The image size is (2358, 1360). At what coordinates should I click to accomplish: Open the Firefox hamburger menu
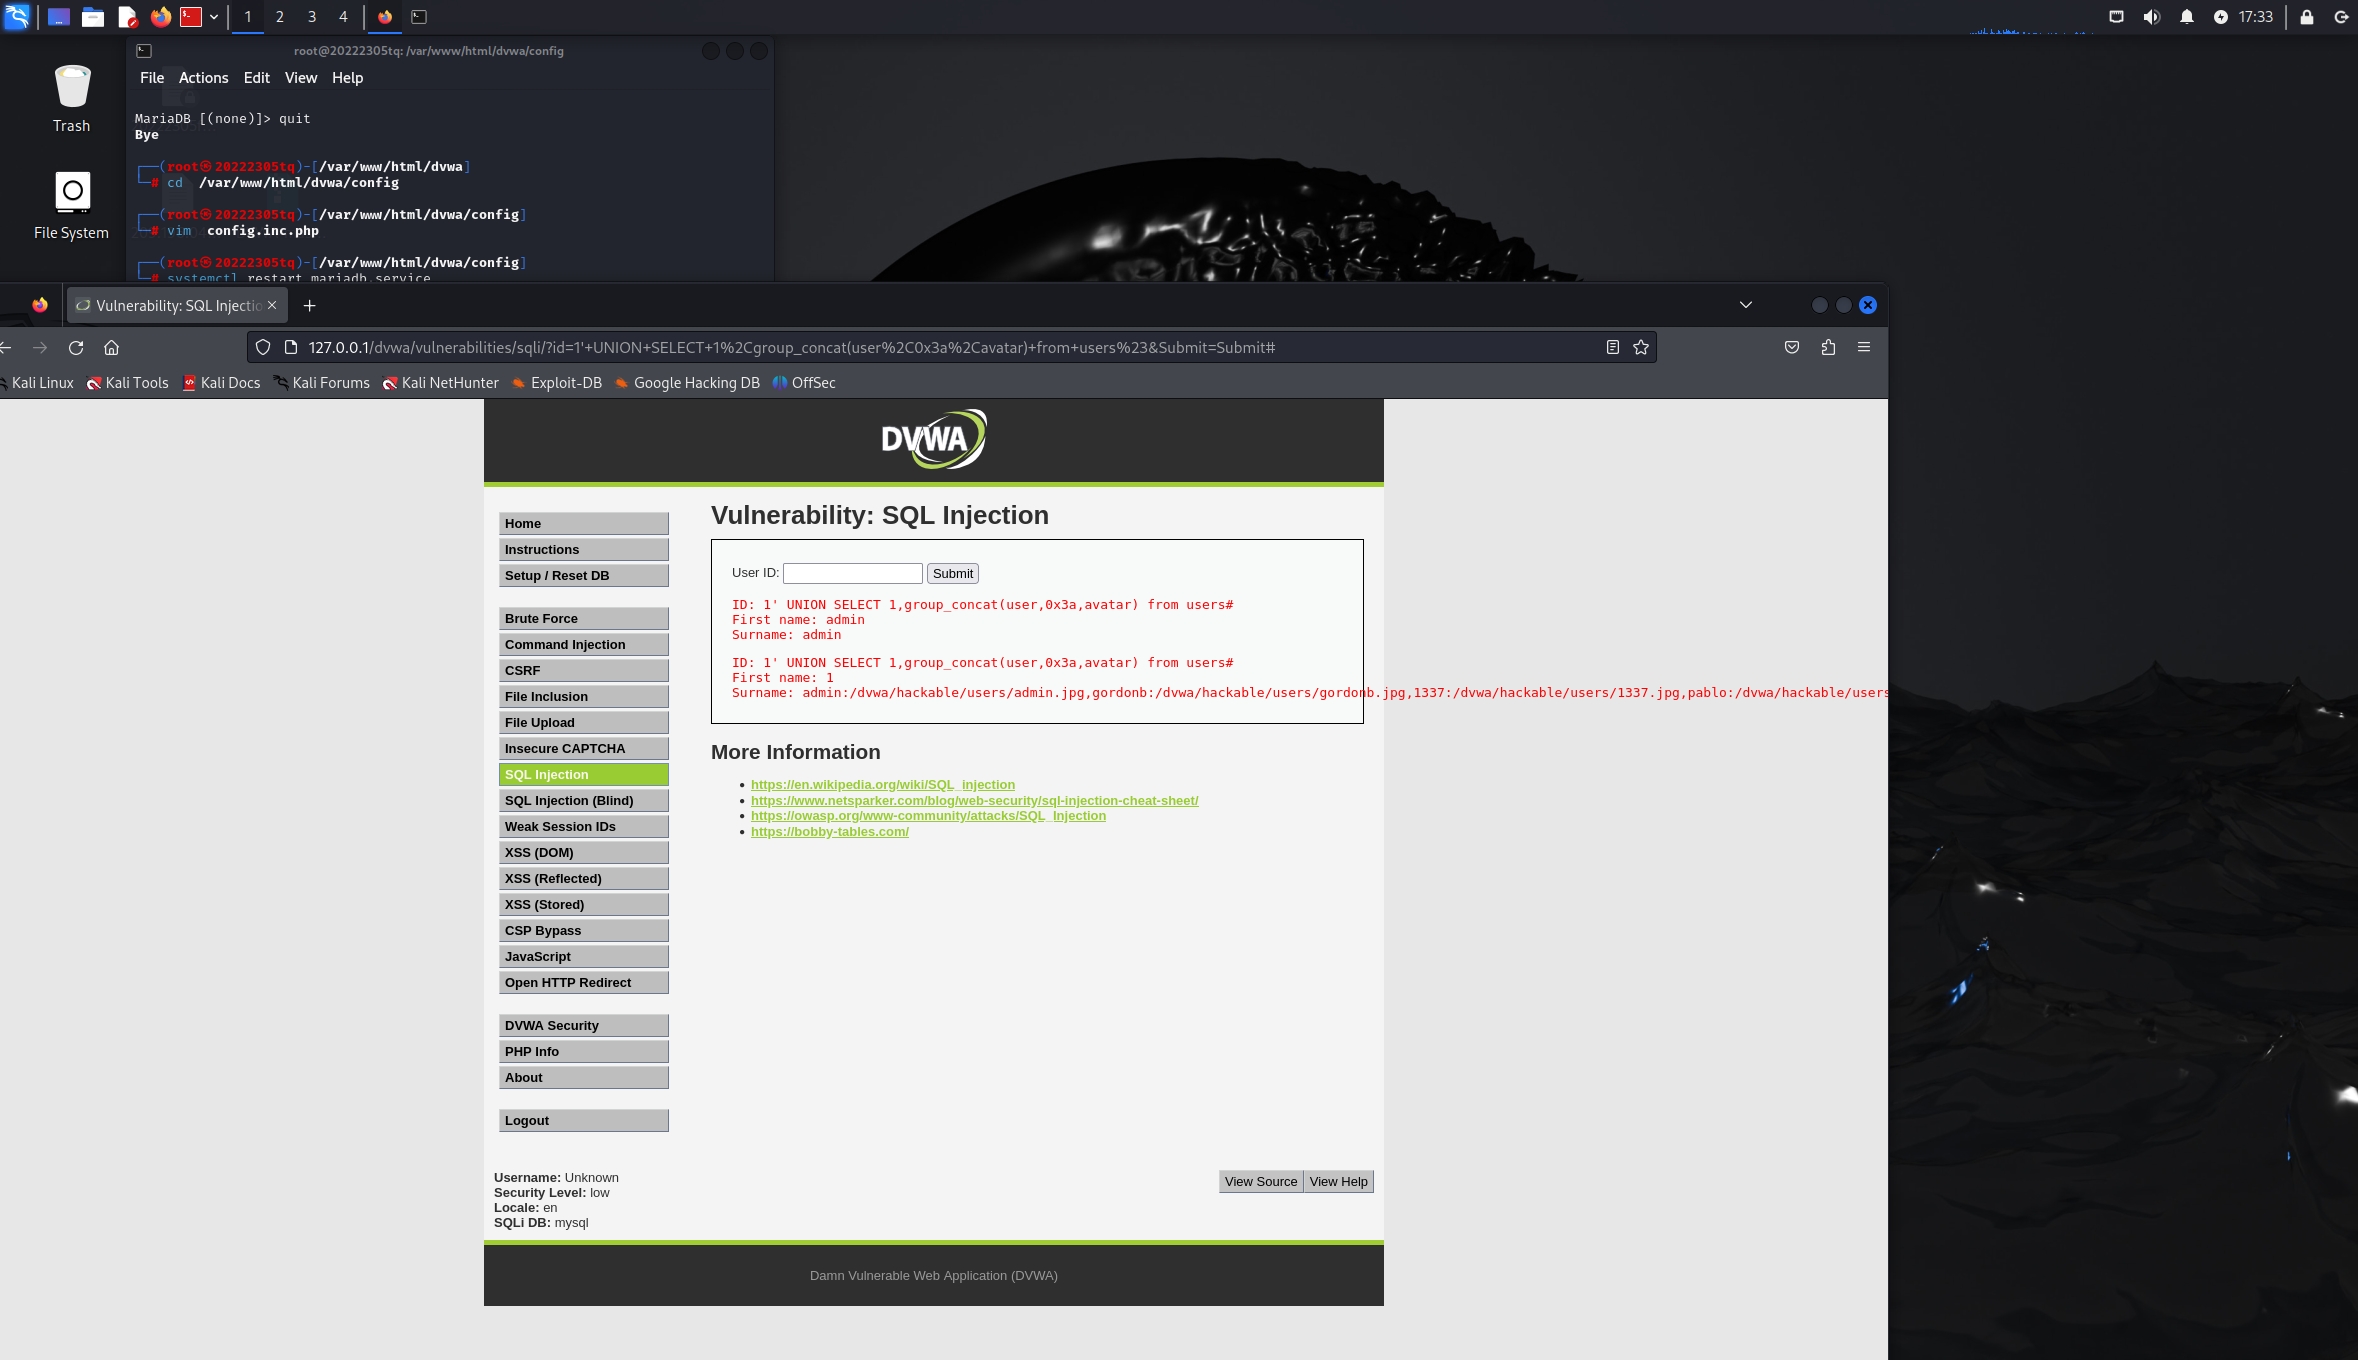1864,347
